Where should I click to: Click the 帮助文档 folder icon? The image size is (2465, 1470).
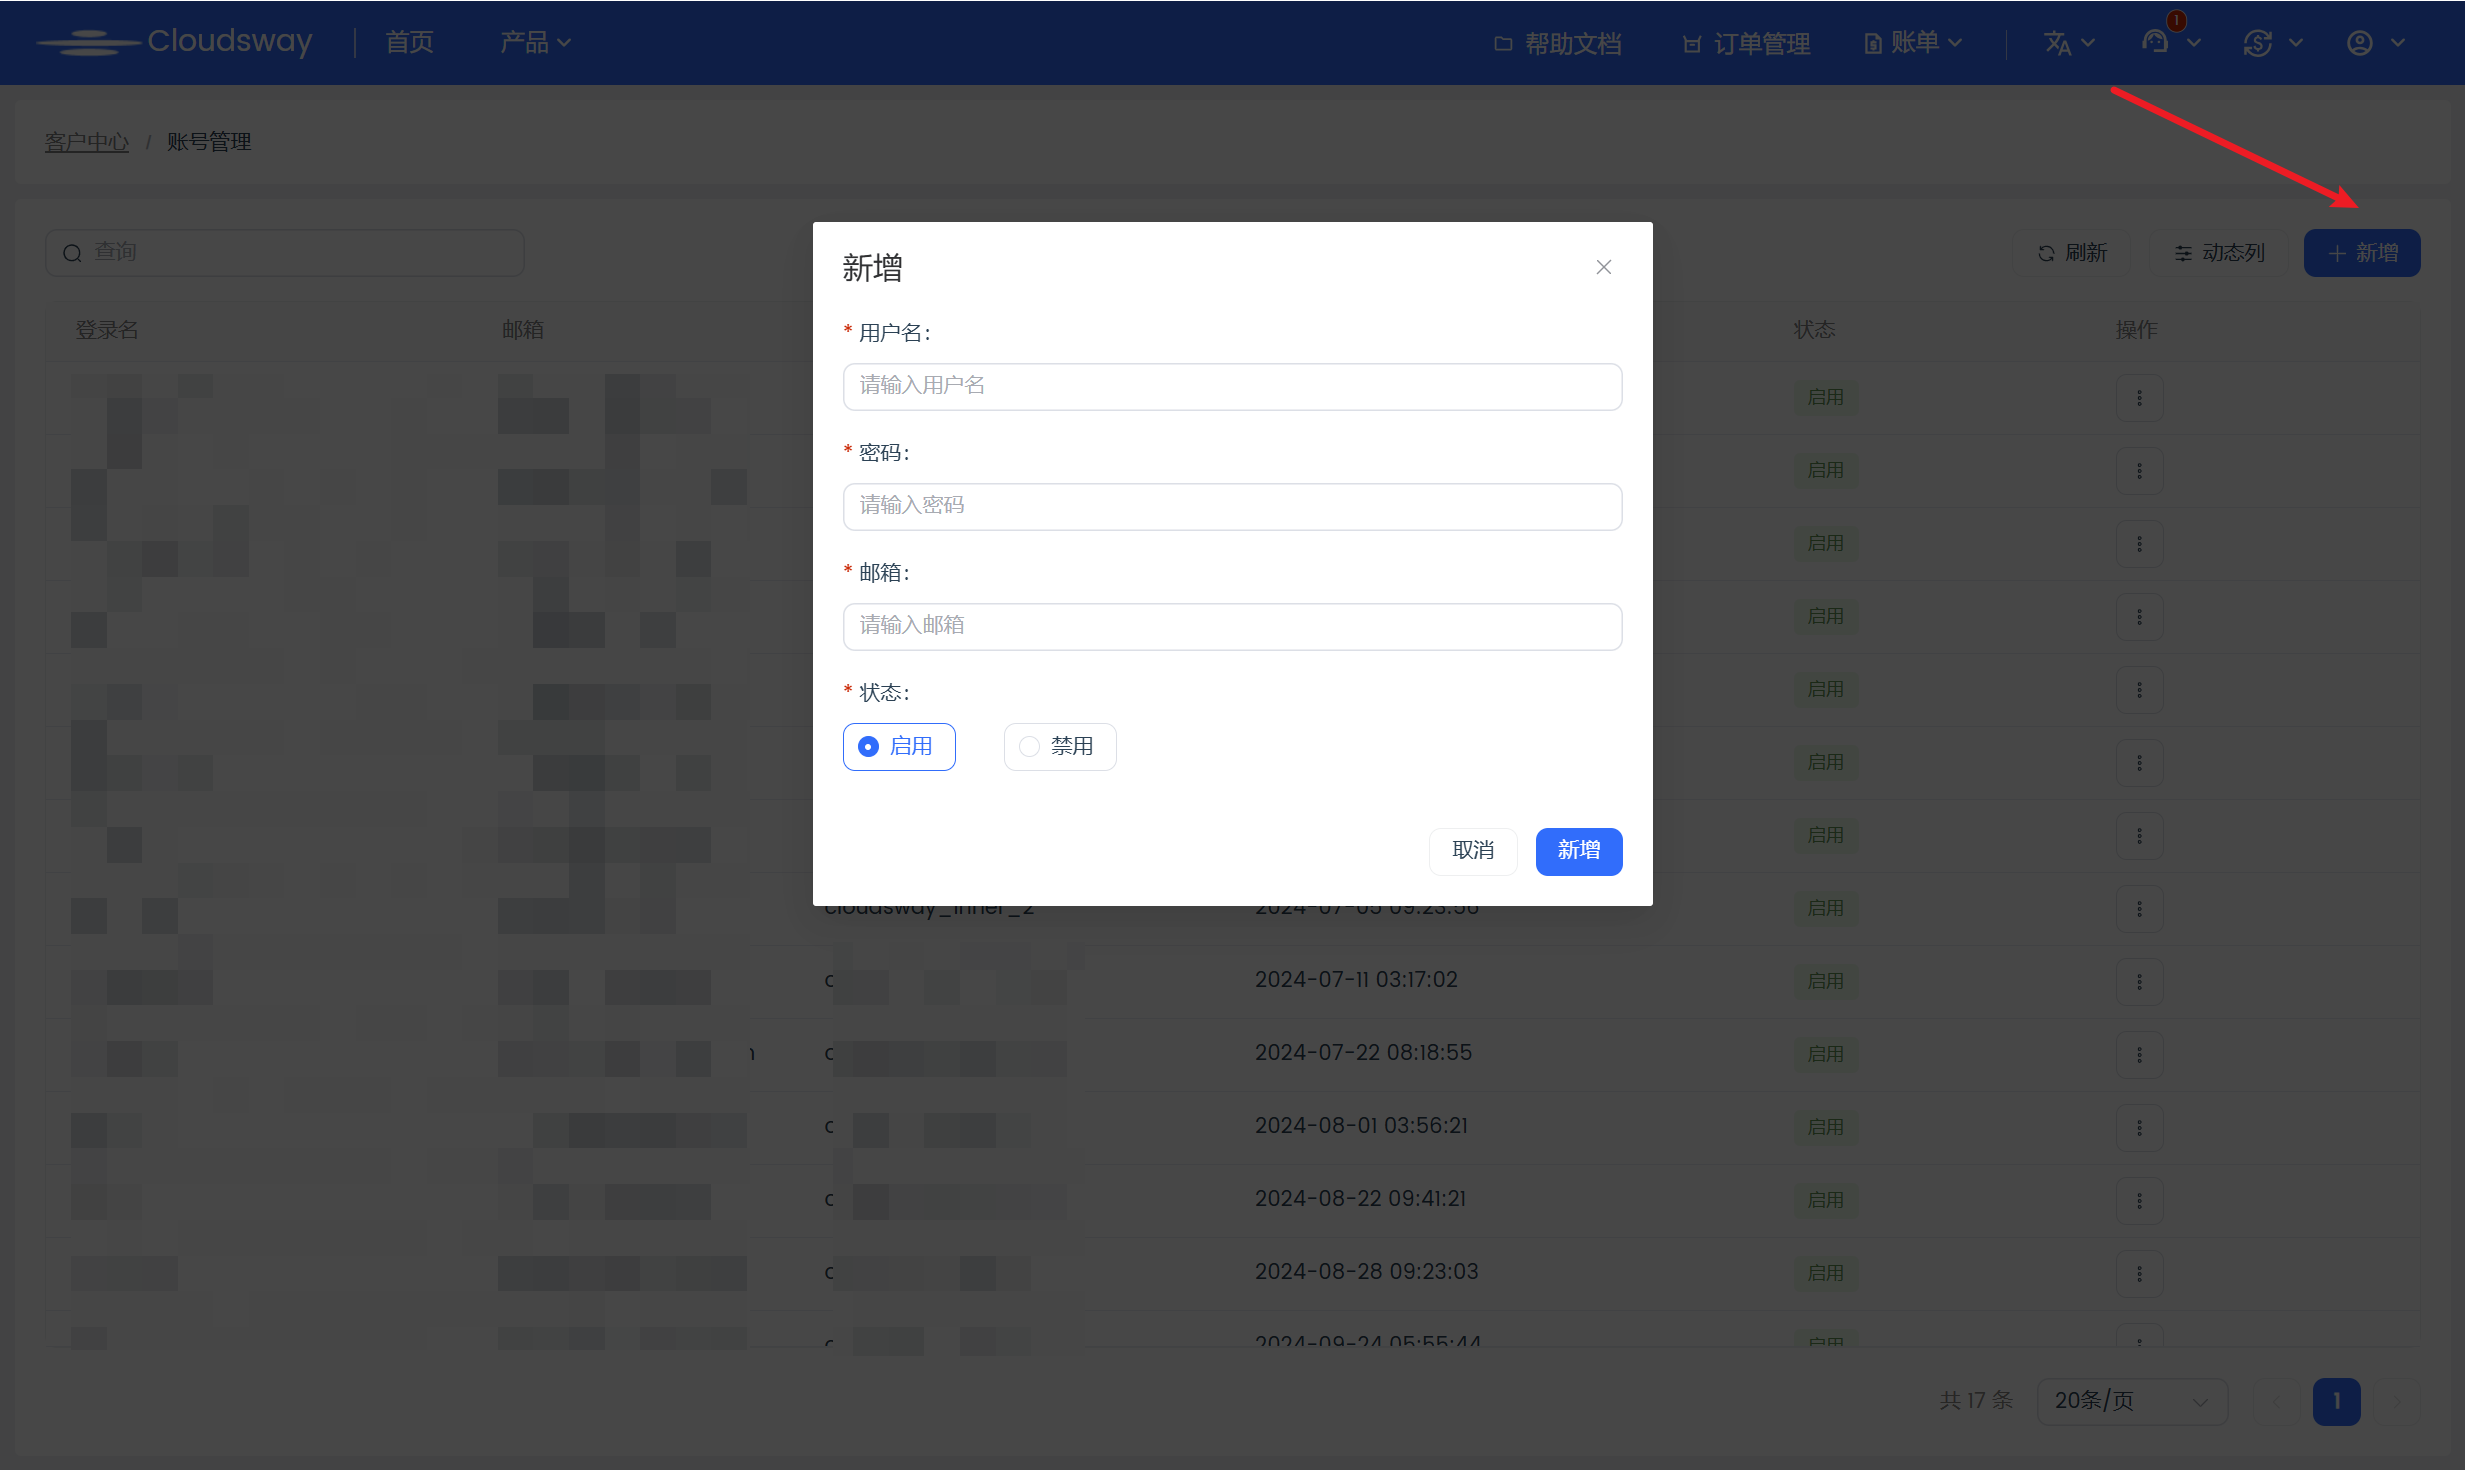tap(1502, 44)
